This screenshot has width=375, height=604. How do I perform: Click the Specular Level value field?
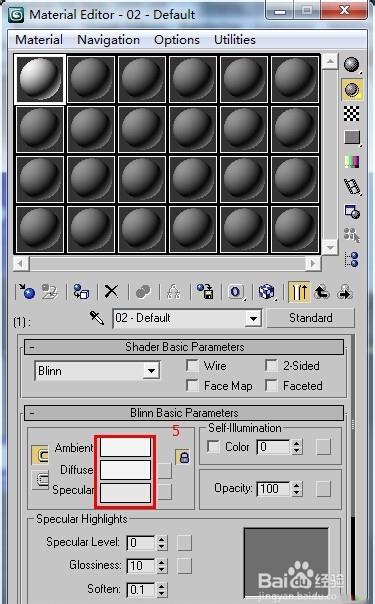141,543
